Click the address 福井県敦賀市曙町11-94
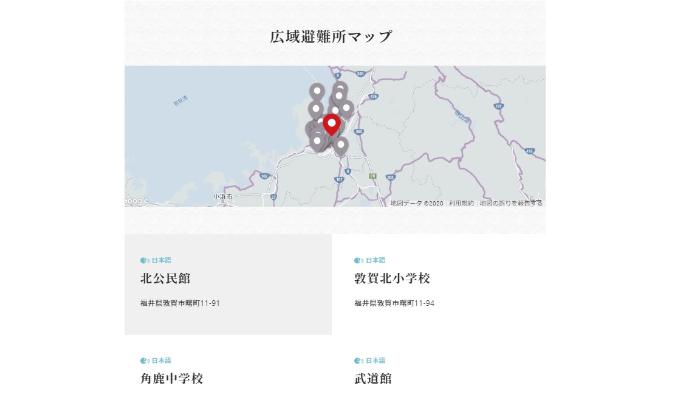The image size is (700, 400). (x=394, y=303)
